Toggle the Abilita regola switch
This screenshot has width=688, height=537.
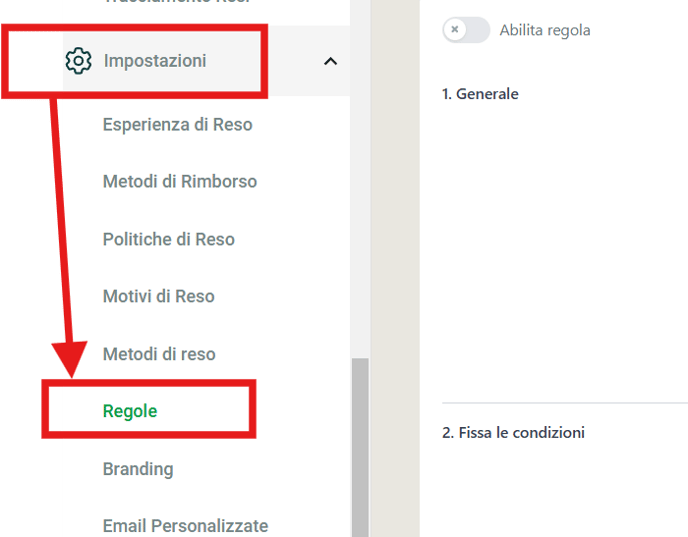[466, 30]
